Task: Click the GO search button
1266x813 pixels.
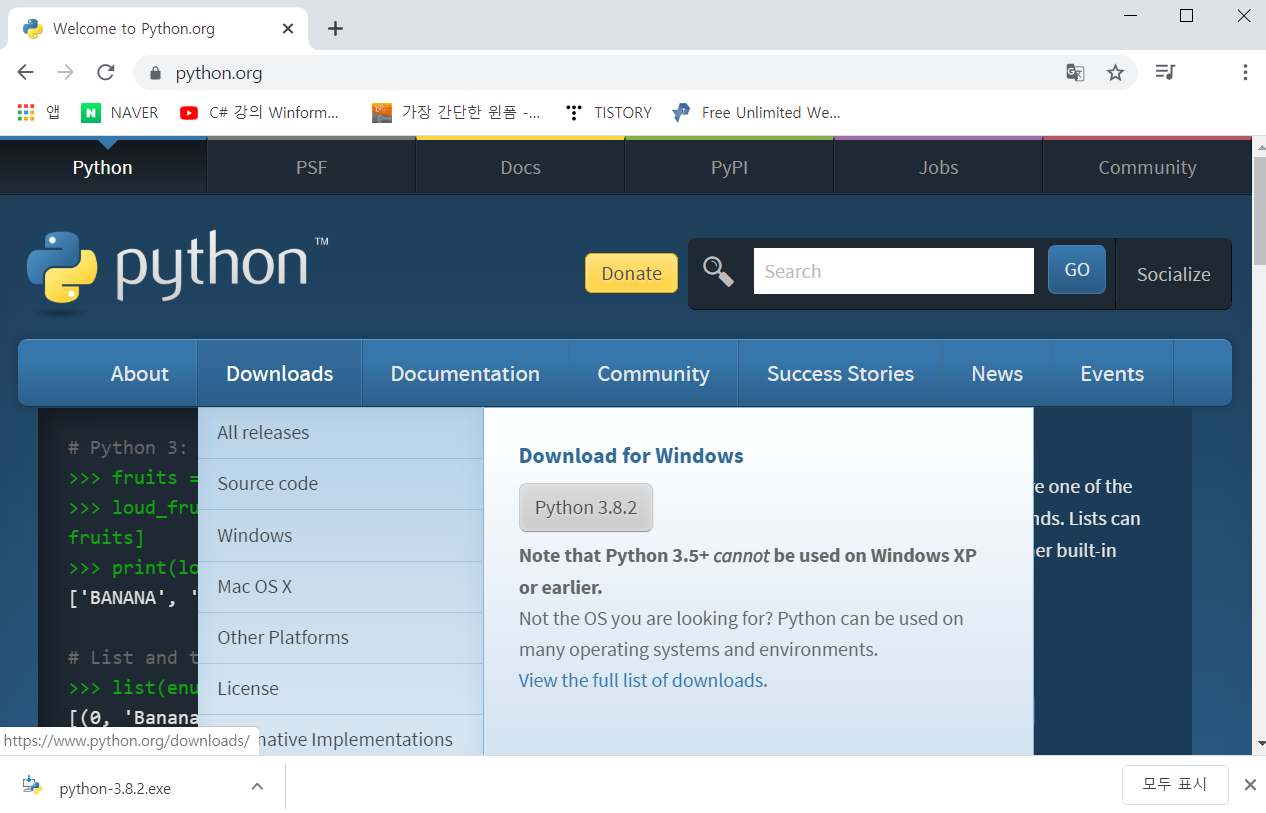Action: [x=1077, y=270]
